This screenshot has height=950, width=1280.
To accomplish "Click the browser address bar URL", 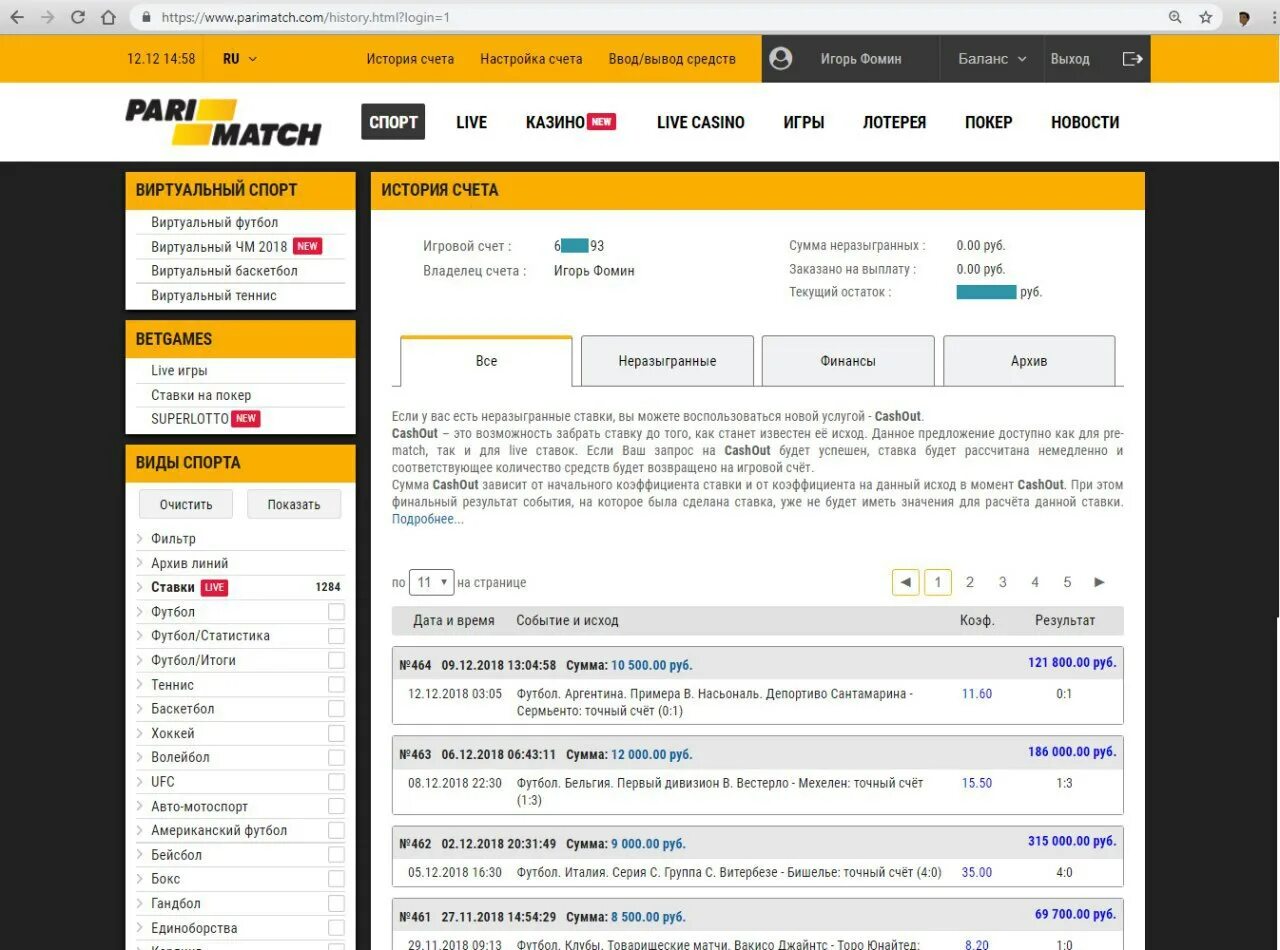I will [x=305, y=17].
